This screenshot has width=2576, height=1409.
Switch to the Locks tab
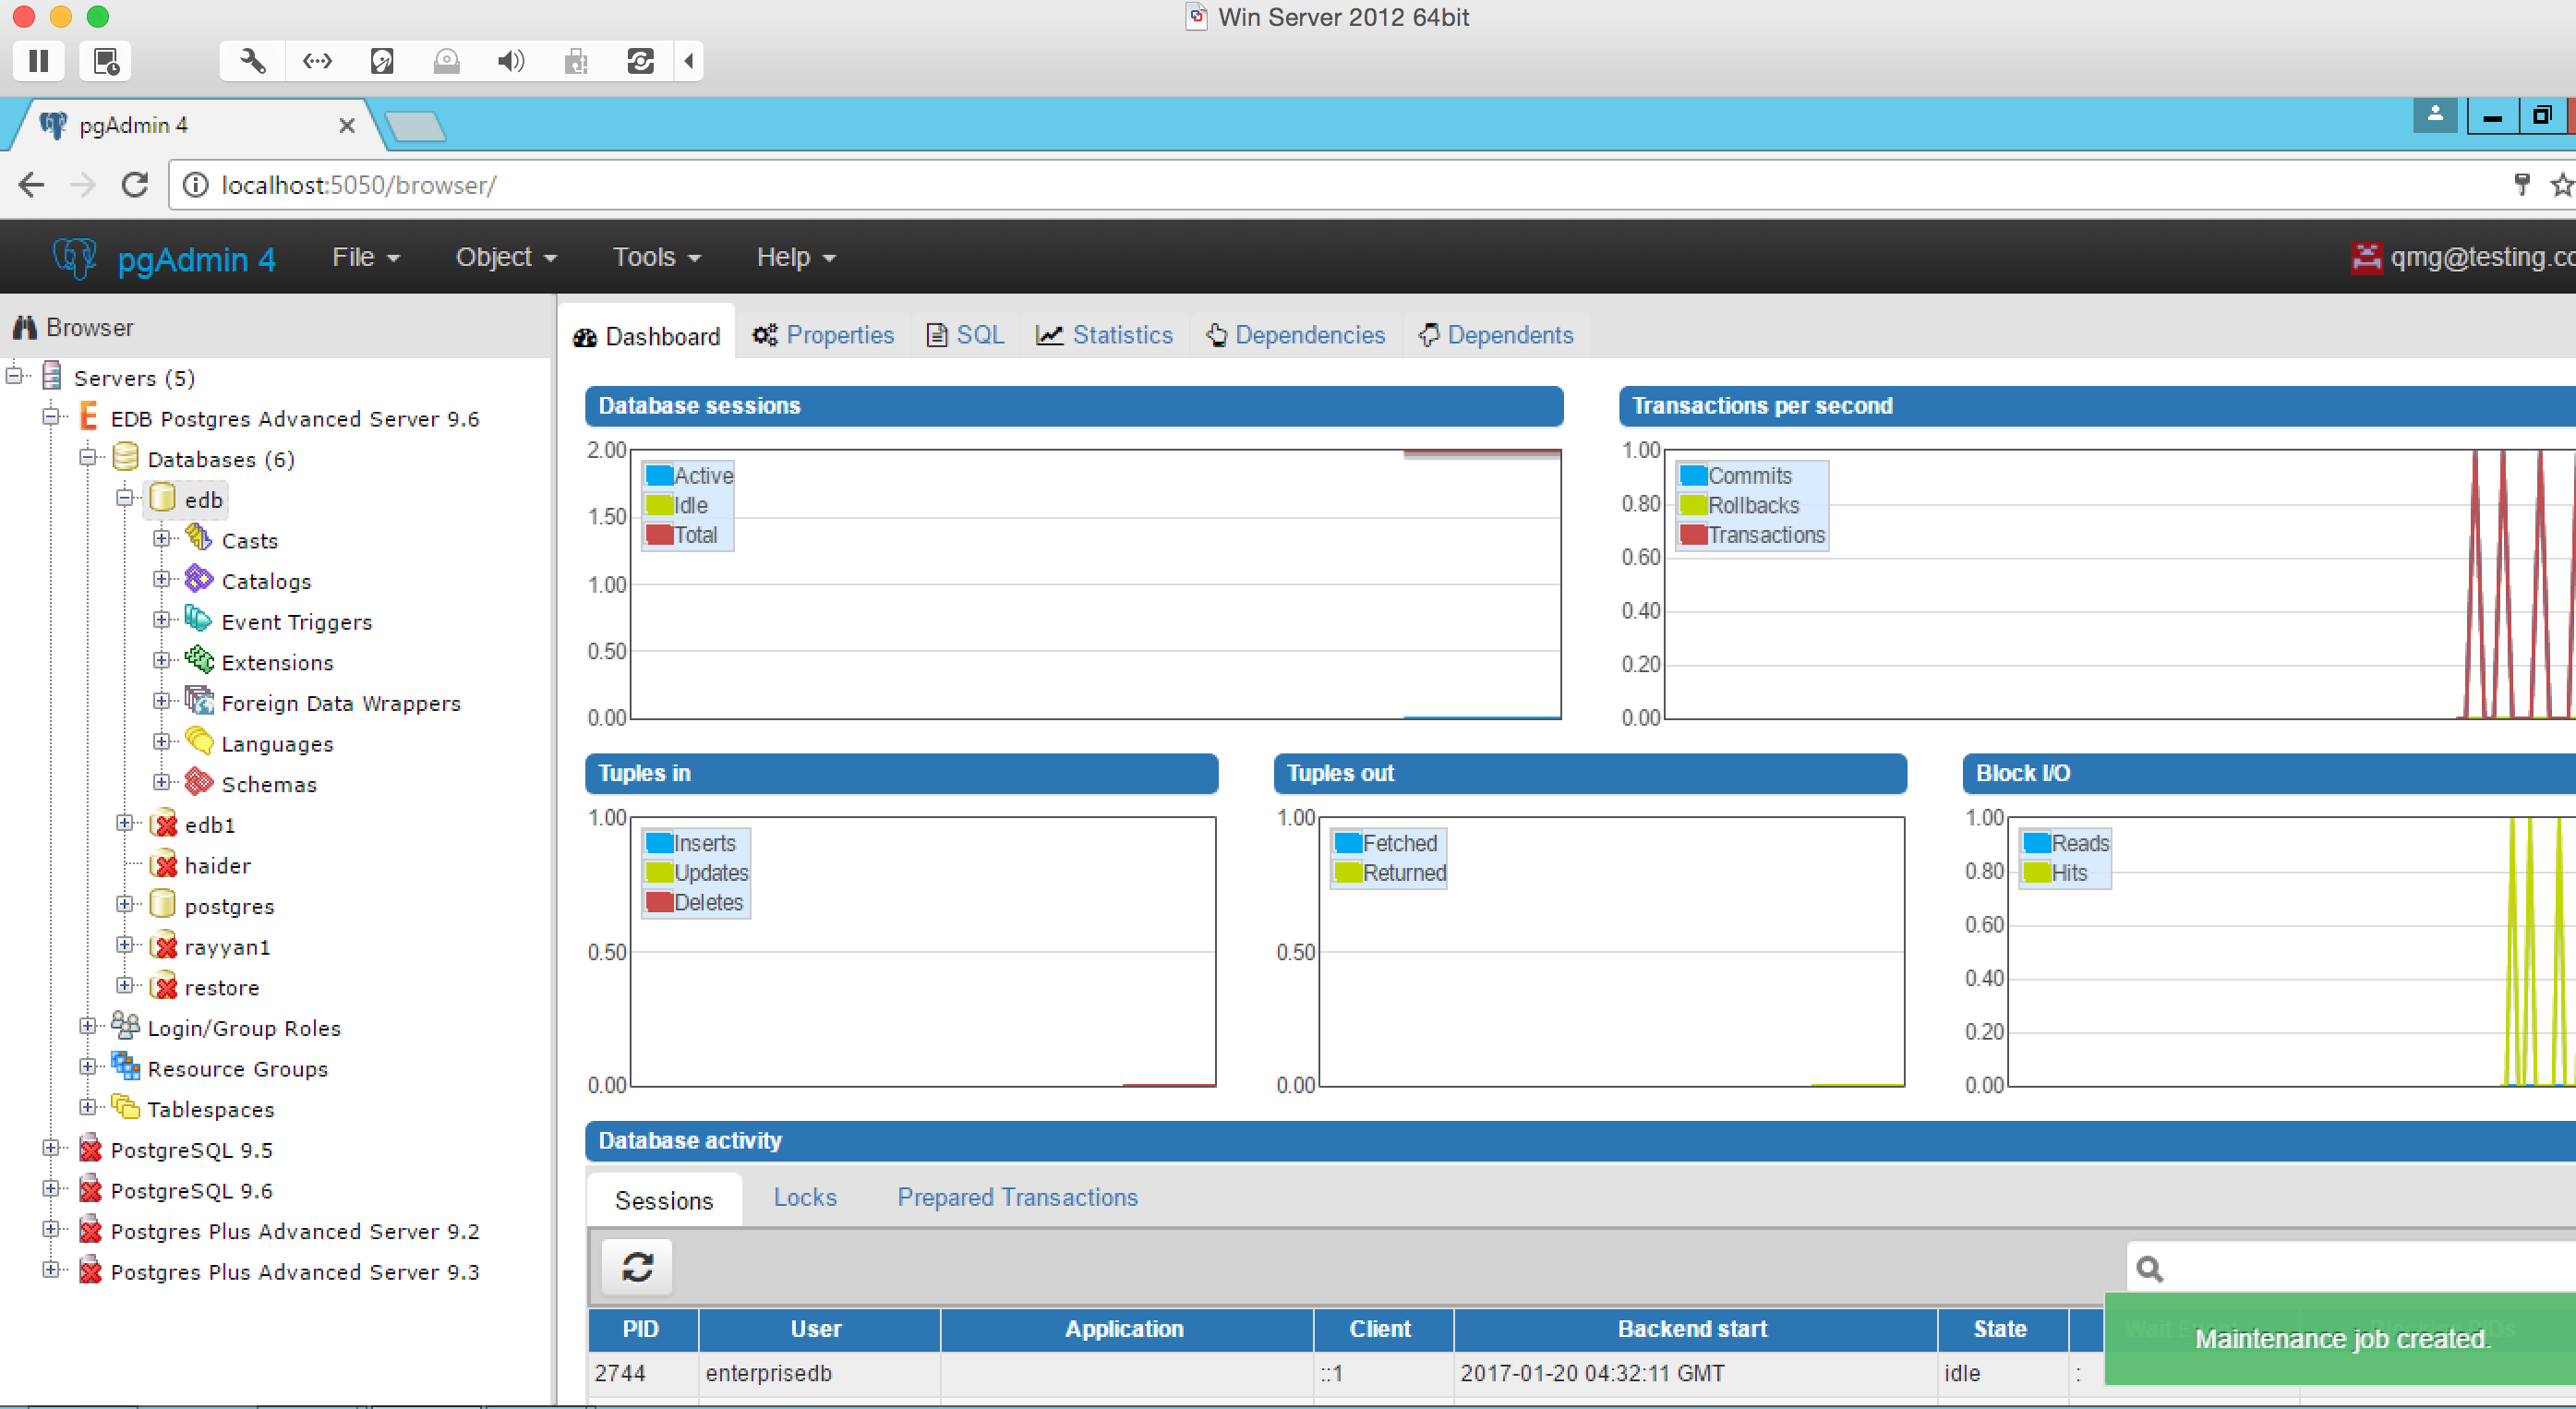pos(804,1197)
